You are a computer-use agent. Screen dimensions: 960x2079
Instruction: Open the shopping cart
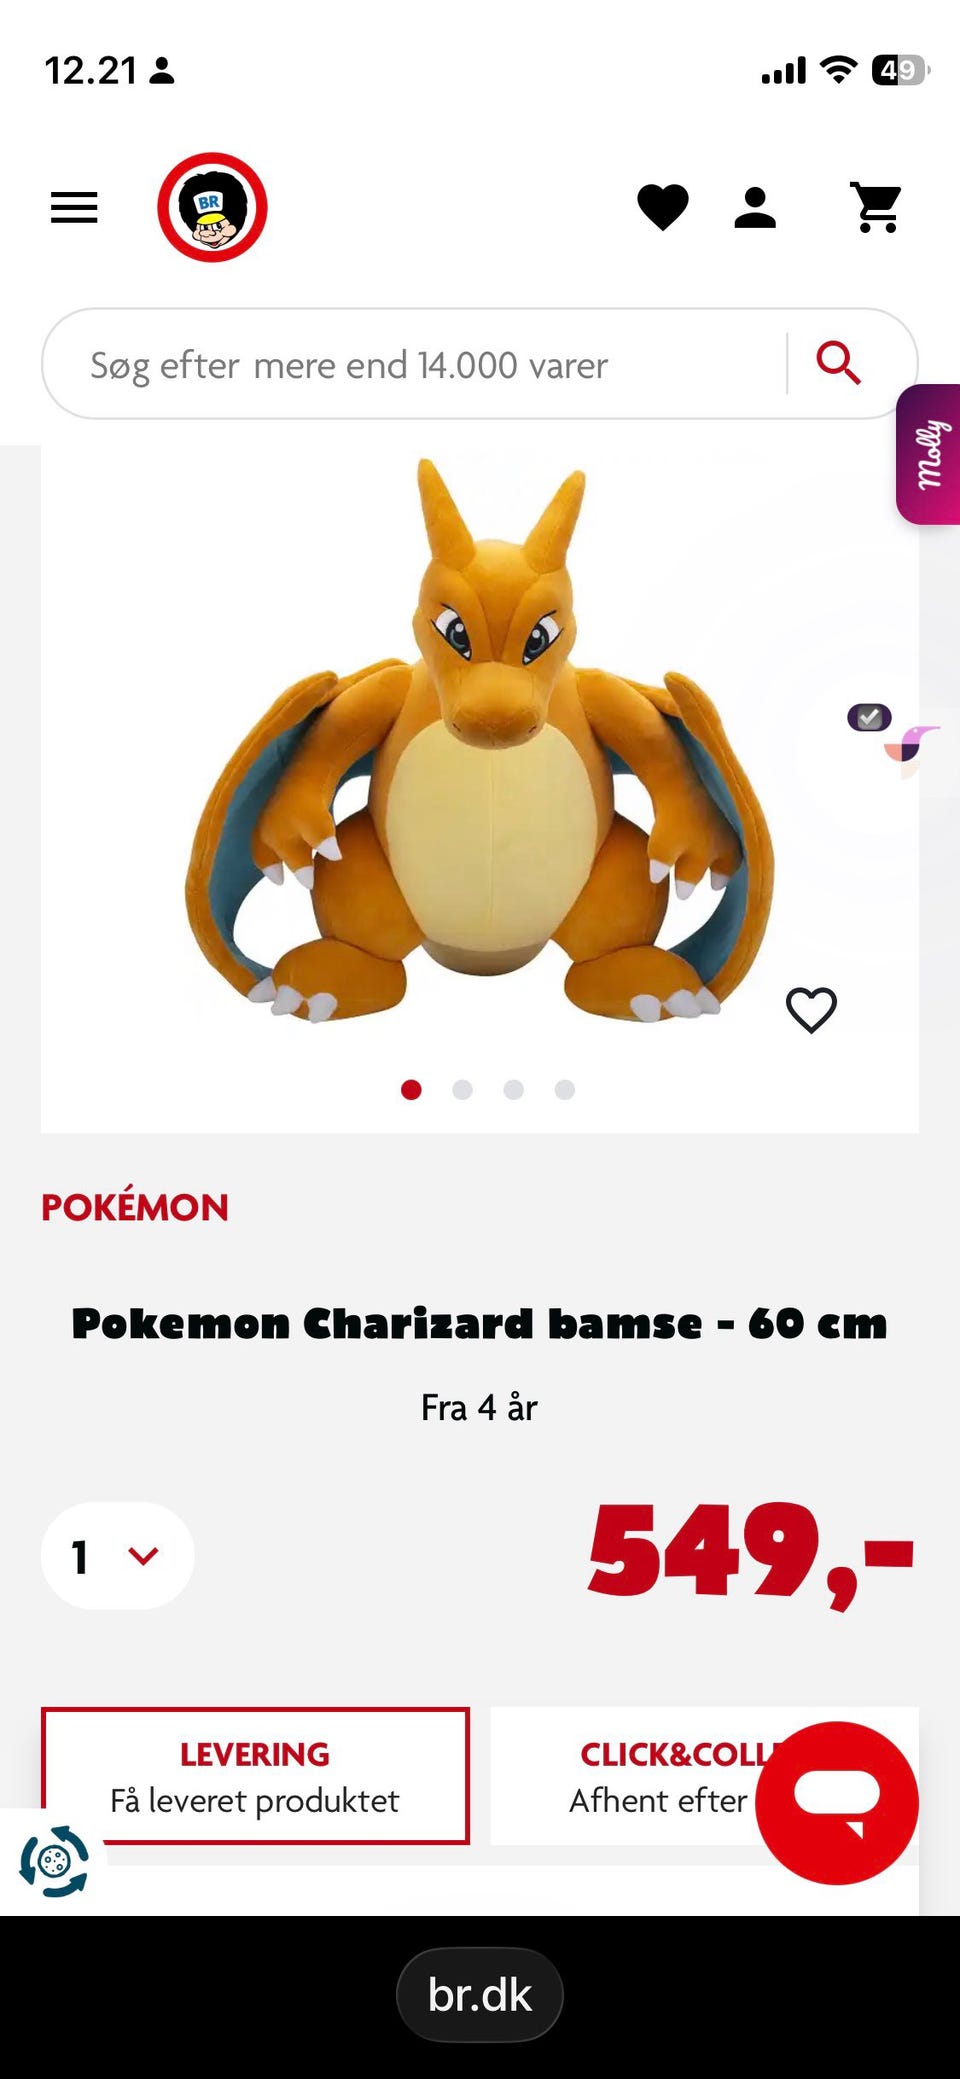(876, 208)
